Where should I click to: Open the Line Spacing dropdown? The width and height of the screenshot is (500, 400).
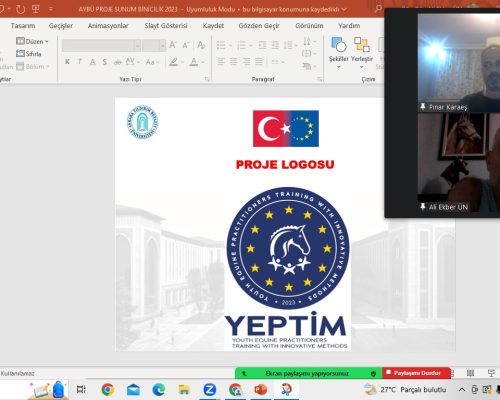click(x=290, y=45)
